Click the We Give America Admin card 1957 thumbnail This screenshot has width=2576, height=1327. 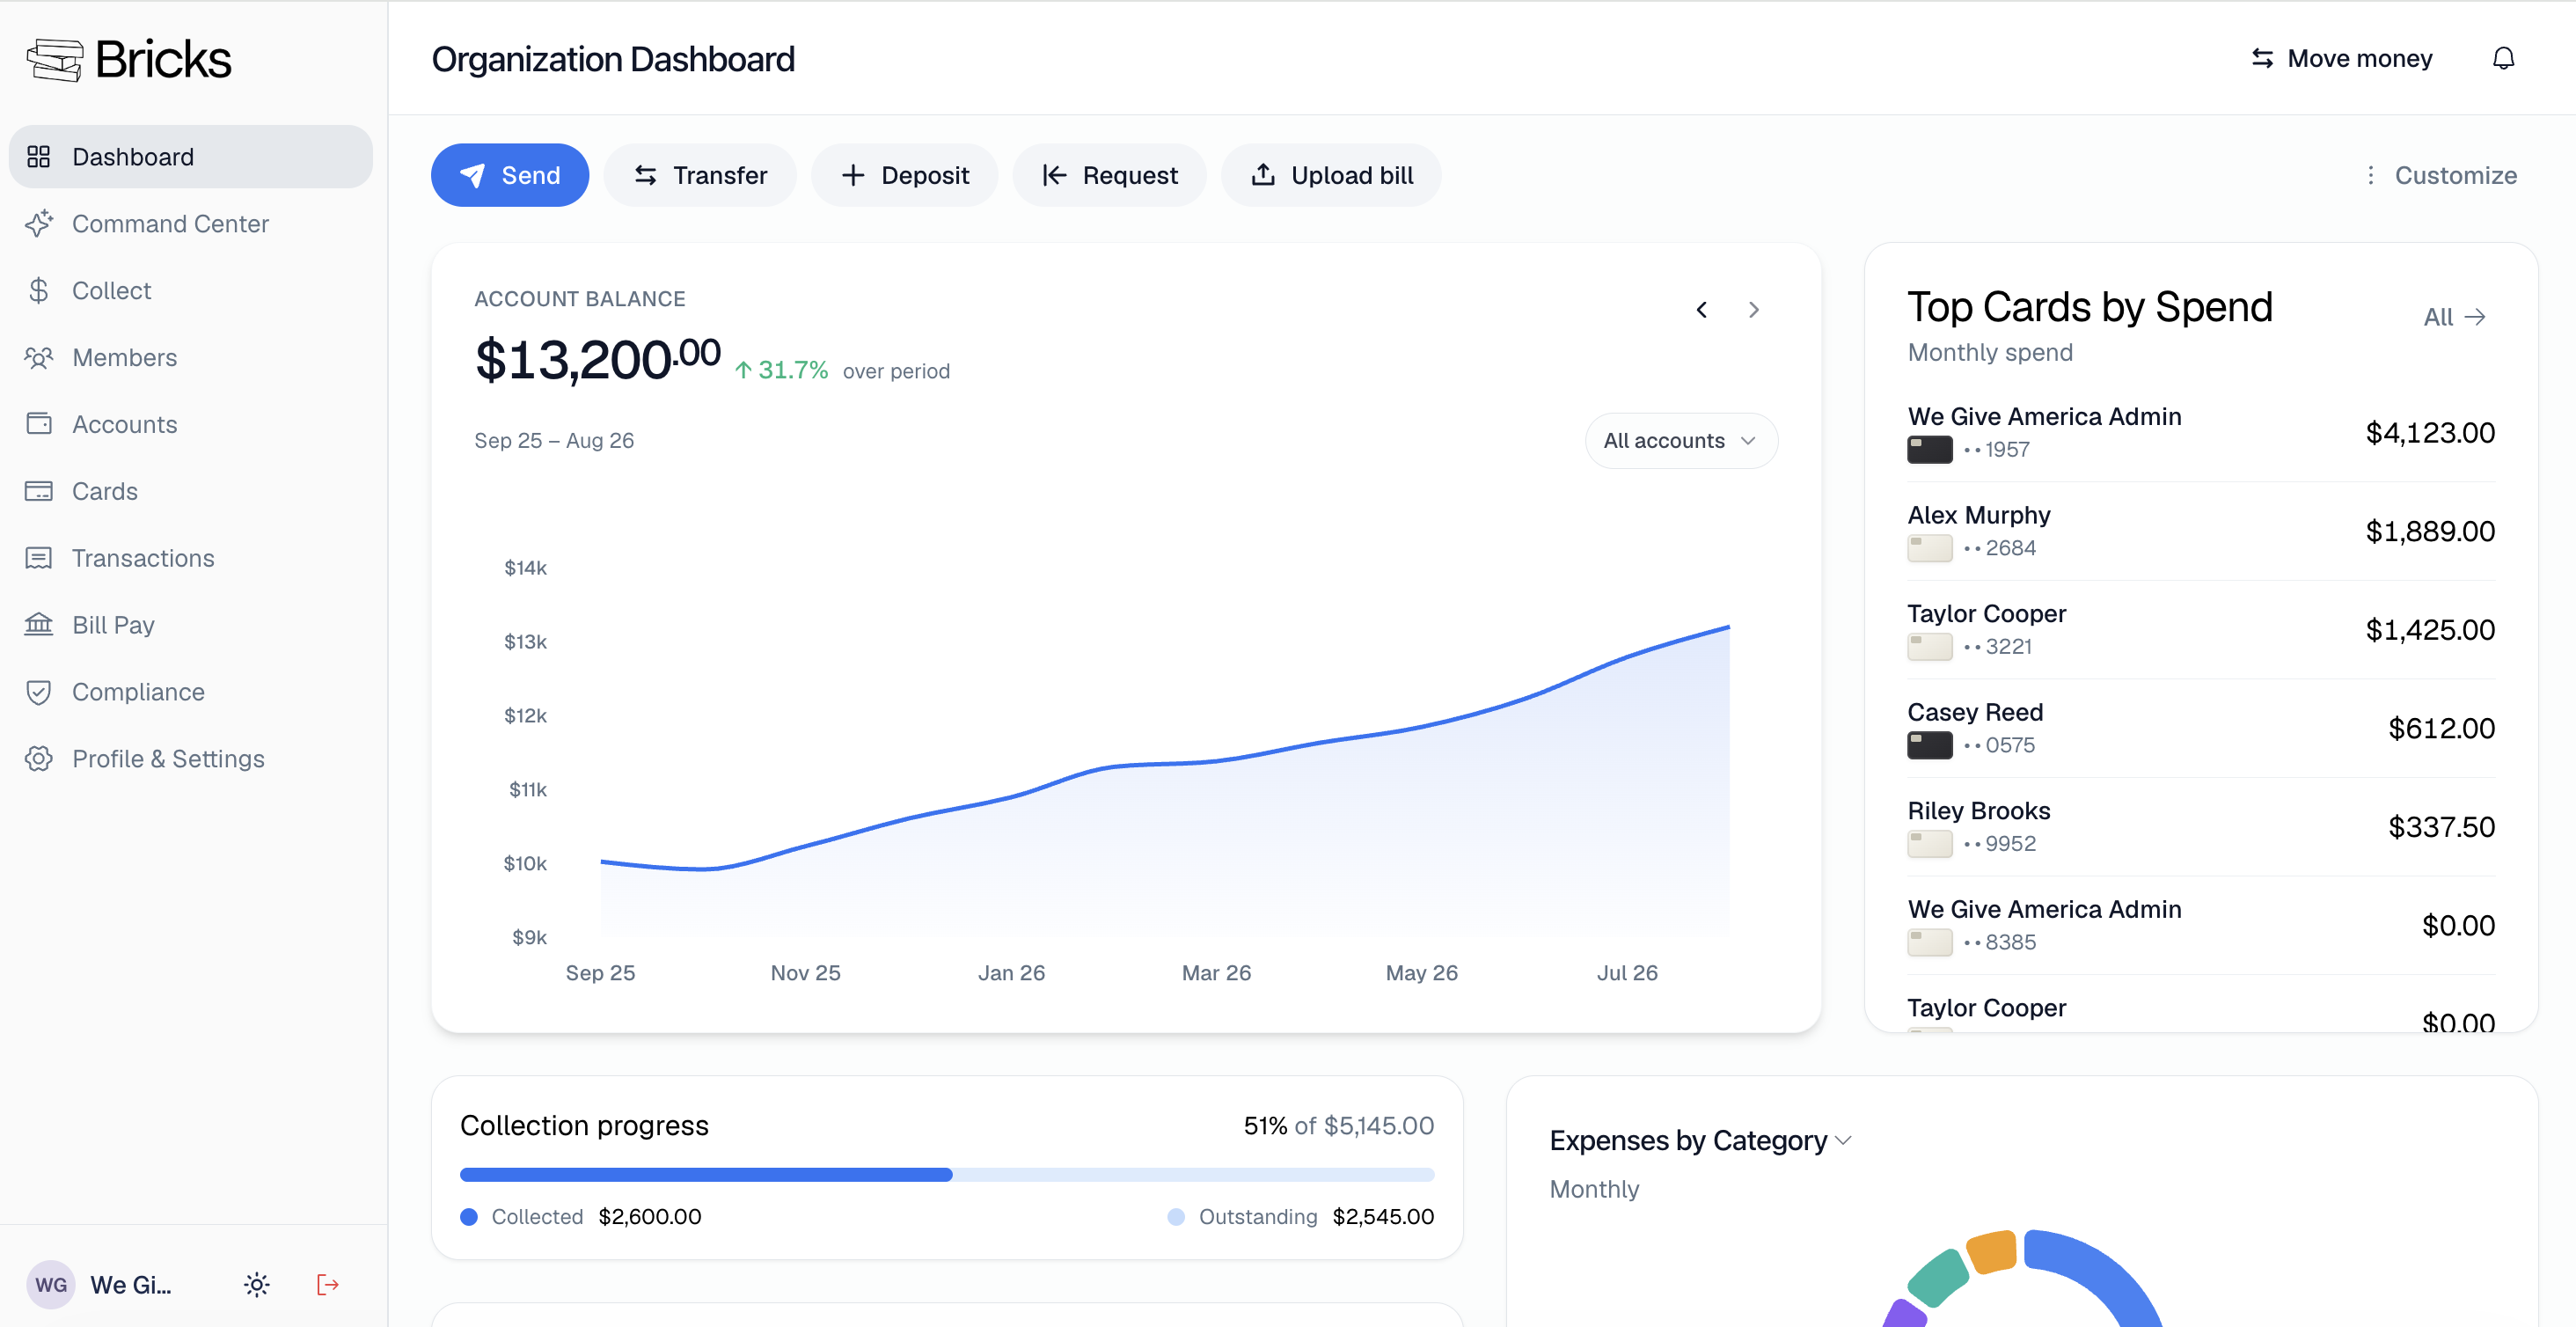point(1930,450)
